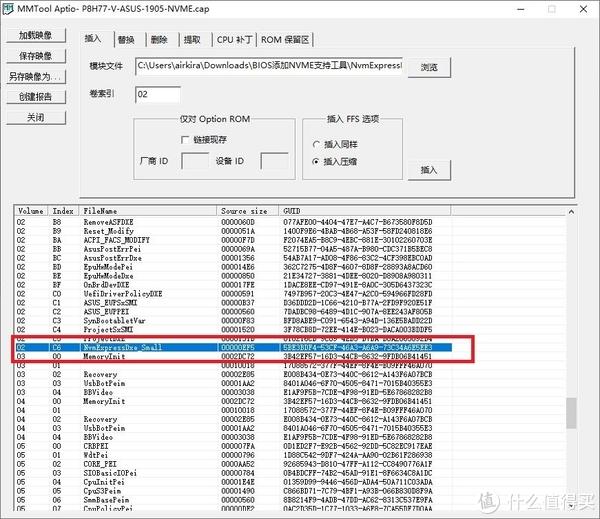
Task: Select the SmmBasePeim row
Action: click(233, 500)
